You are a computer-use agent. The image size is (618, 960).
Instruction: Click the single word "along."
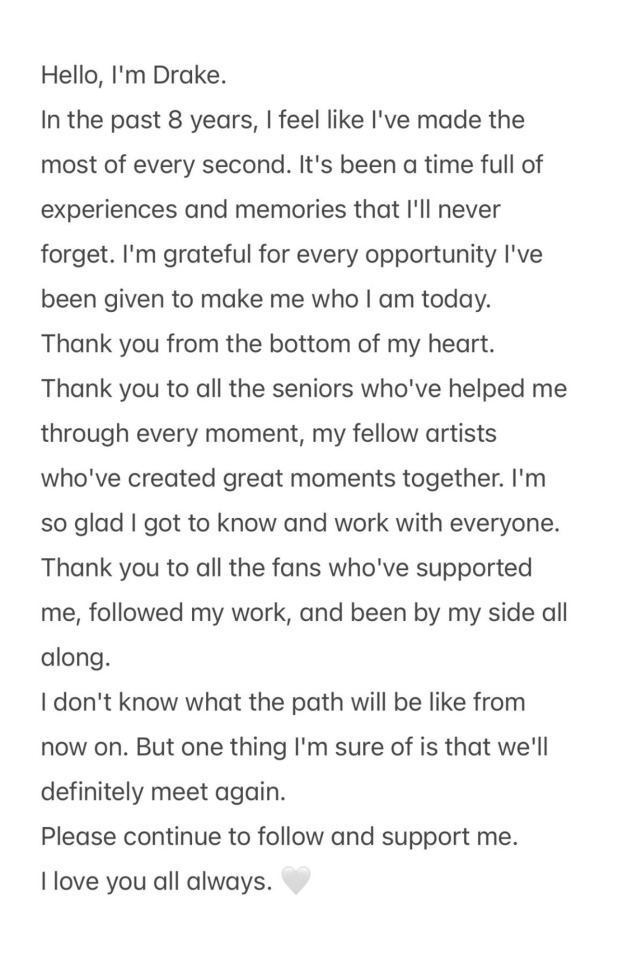pyautogui.click(x=76, y=658)
